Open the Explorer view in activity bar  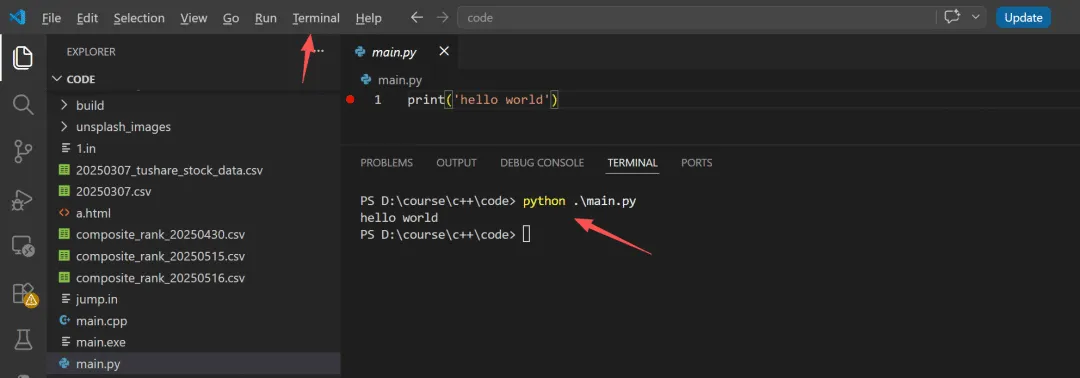[x=23, y=57]
